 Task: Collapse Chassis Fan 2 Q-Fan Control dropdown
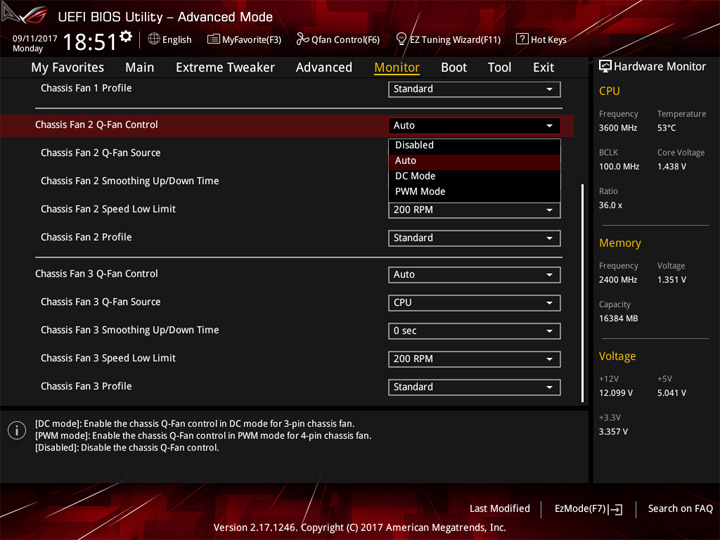coord(474,125)
